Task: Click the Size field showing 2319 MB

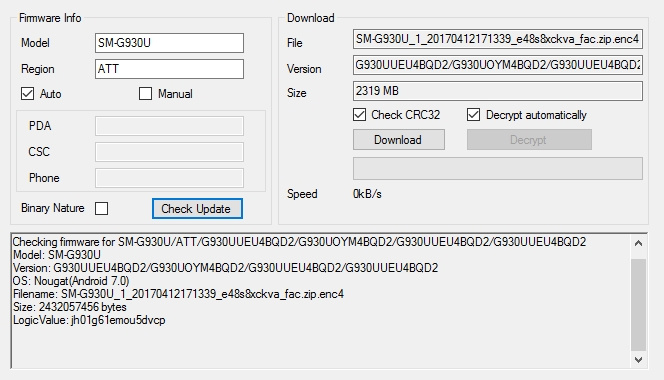Action: [x=498, y=91]
